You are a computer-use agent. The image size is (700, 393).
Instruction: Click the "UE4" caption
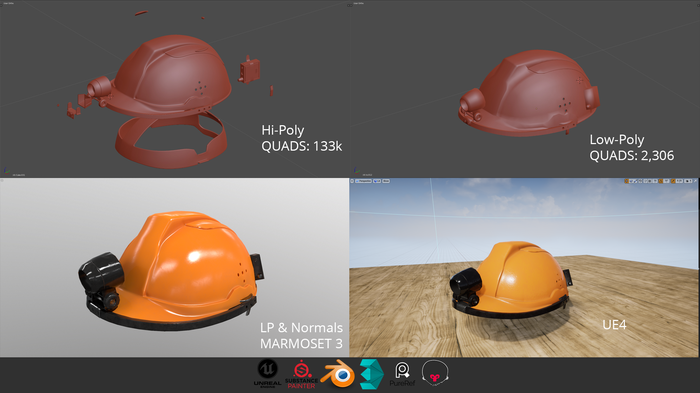[614, 325]
